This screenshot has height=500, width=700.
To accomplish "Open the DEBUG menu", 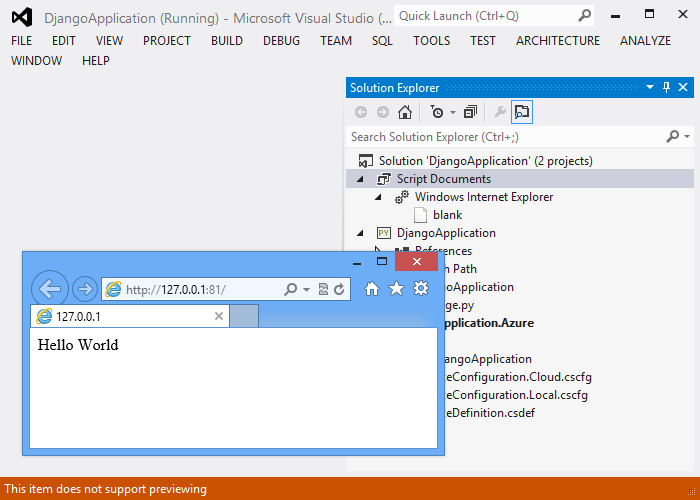I will (281, 41).
